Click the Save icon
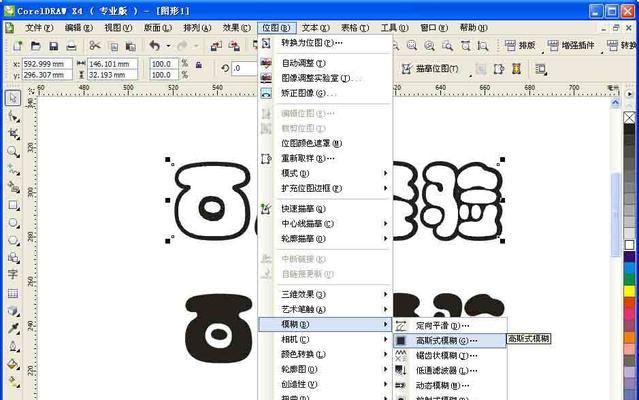This screenshot has width=639, height=400. pyautogui.click(x=53, y=46)
